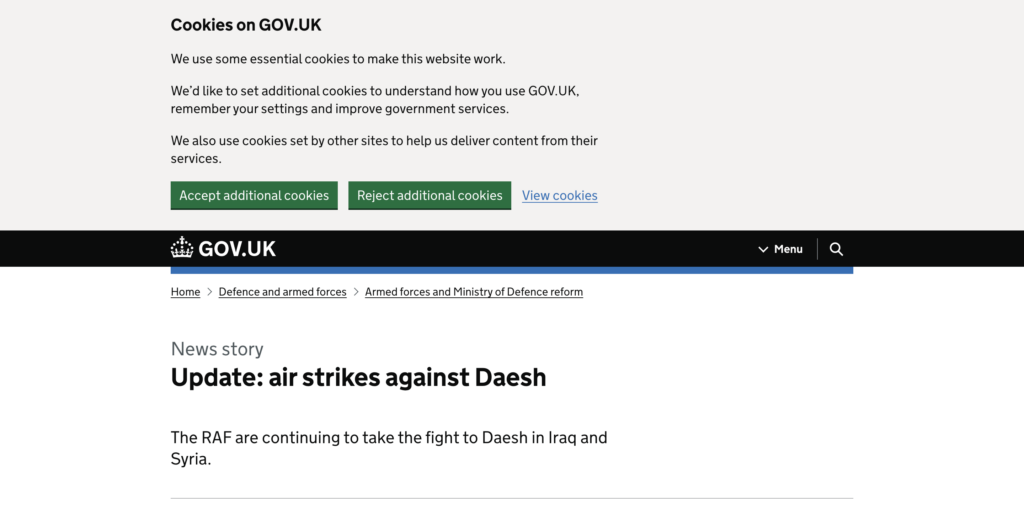Click the blue bar beneath the header
The height and width of the screenshot is (520, 1024).
pyautogui.click(x=511, y=270)
